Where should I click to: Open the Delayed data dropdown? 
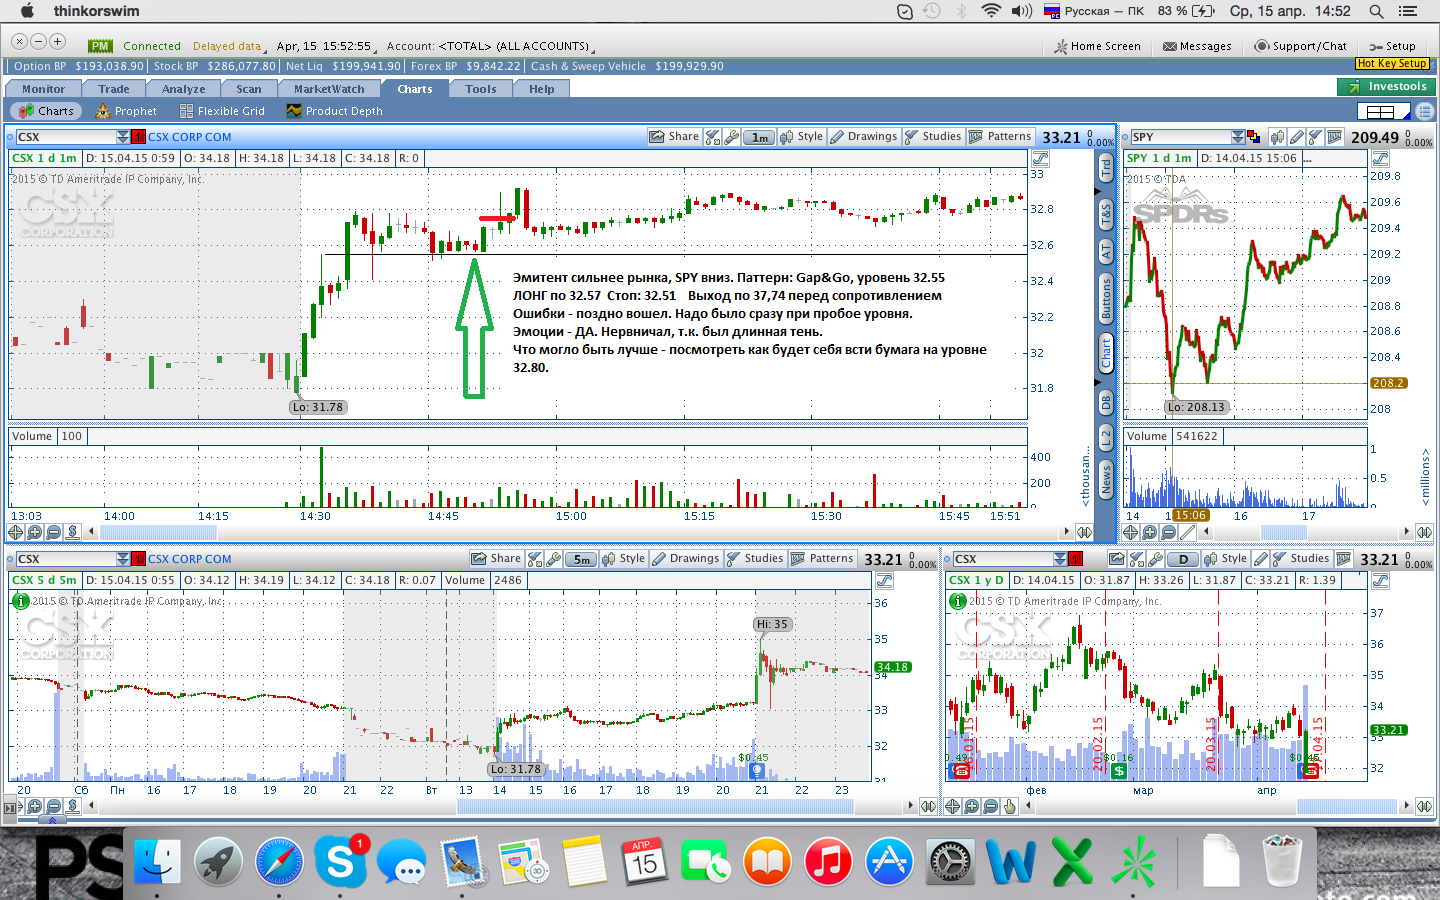228,46
